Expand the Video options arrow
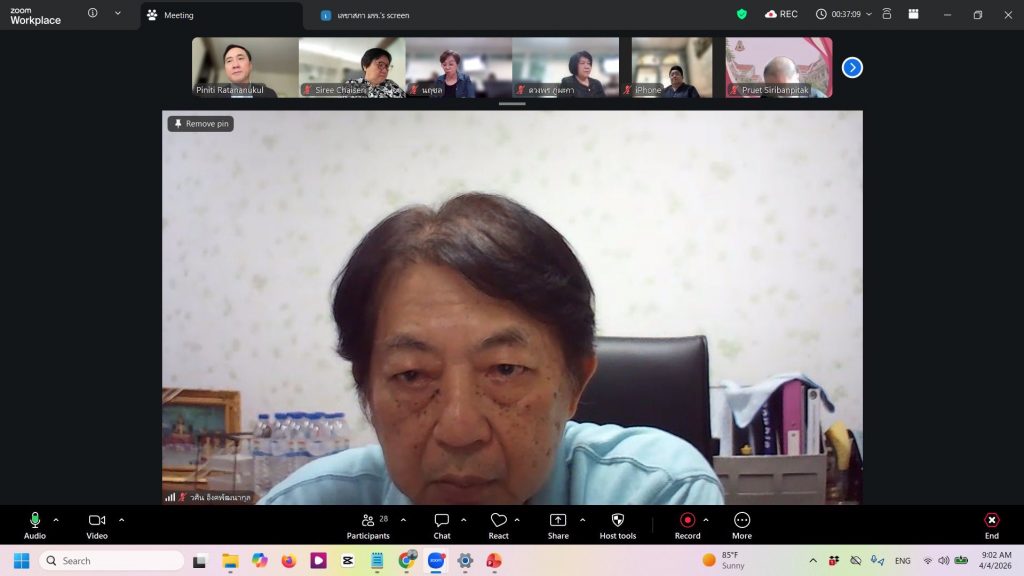Viewport: 1024px width, 576px height. coord(122,520)
